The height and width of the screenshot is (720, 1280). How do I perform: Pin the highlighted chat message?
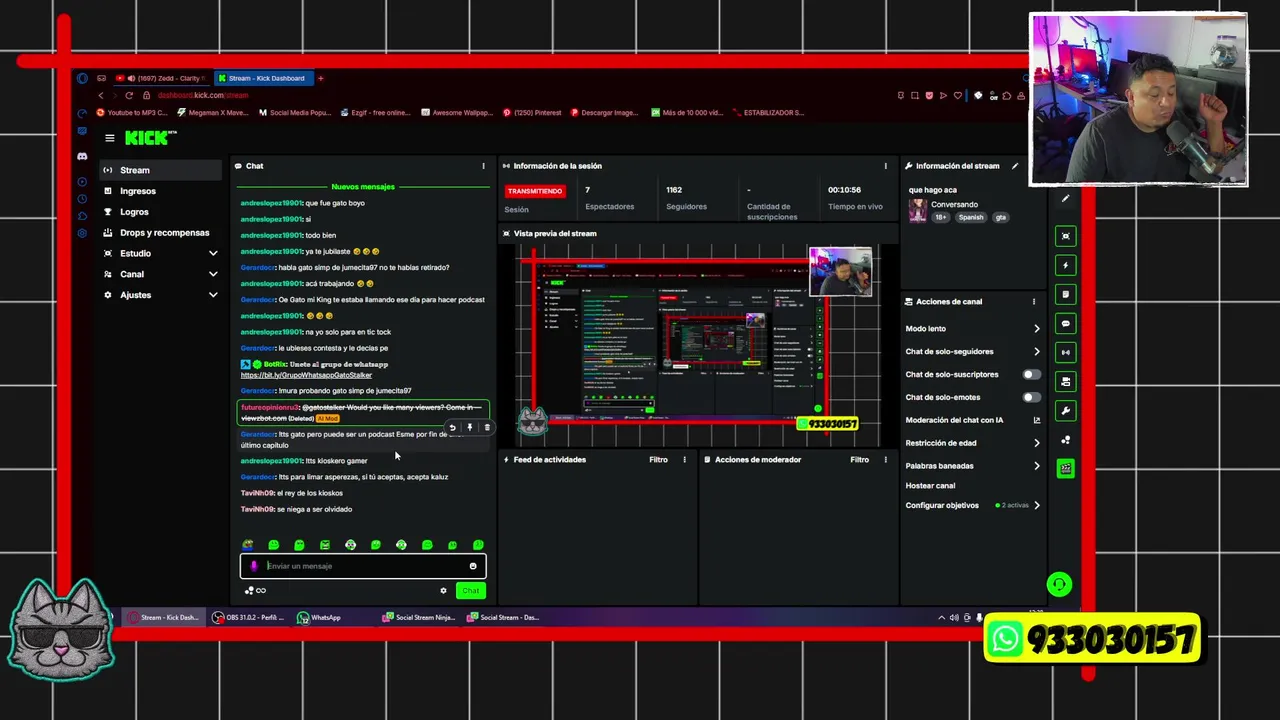[x=469, y=428]
